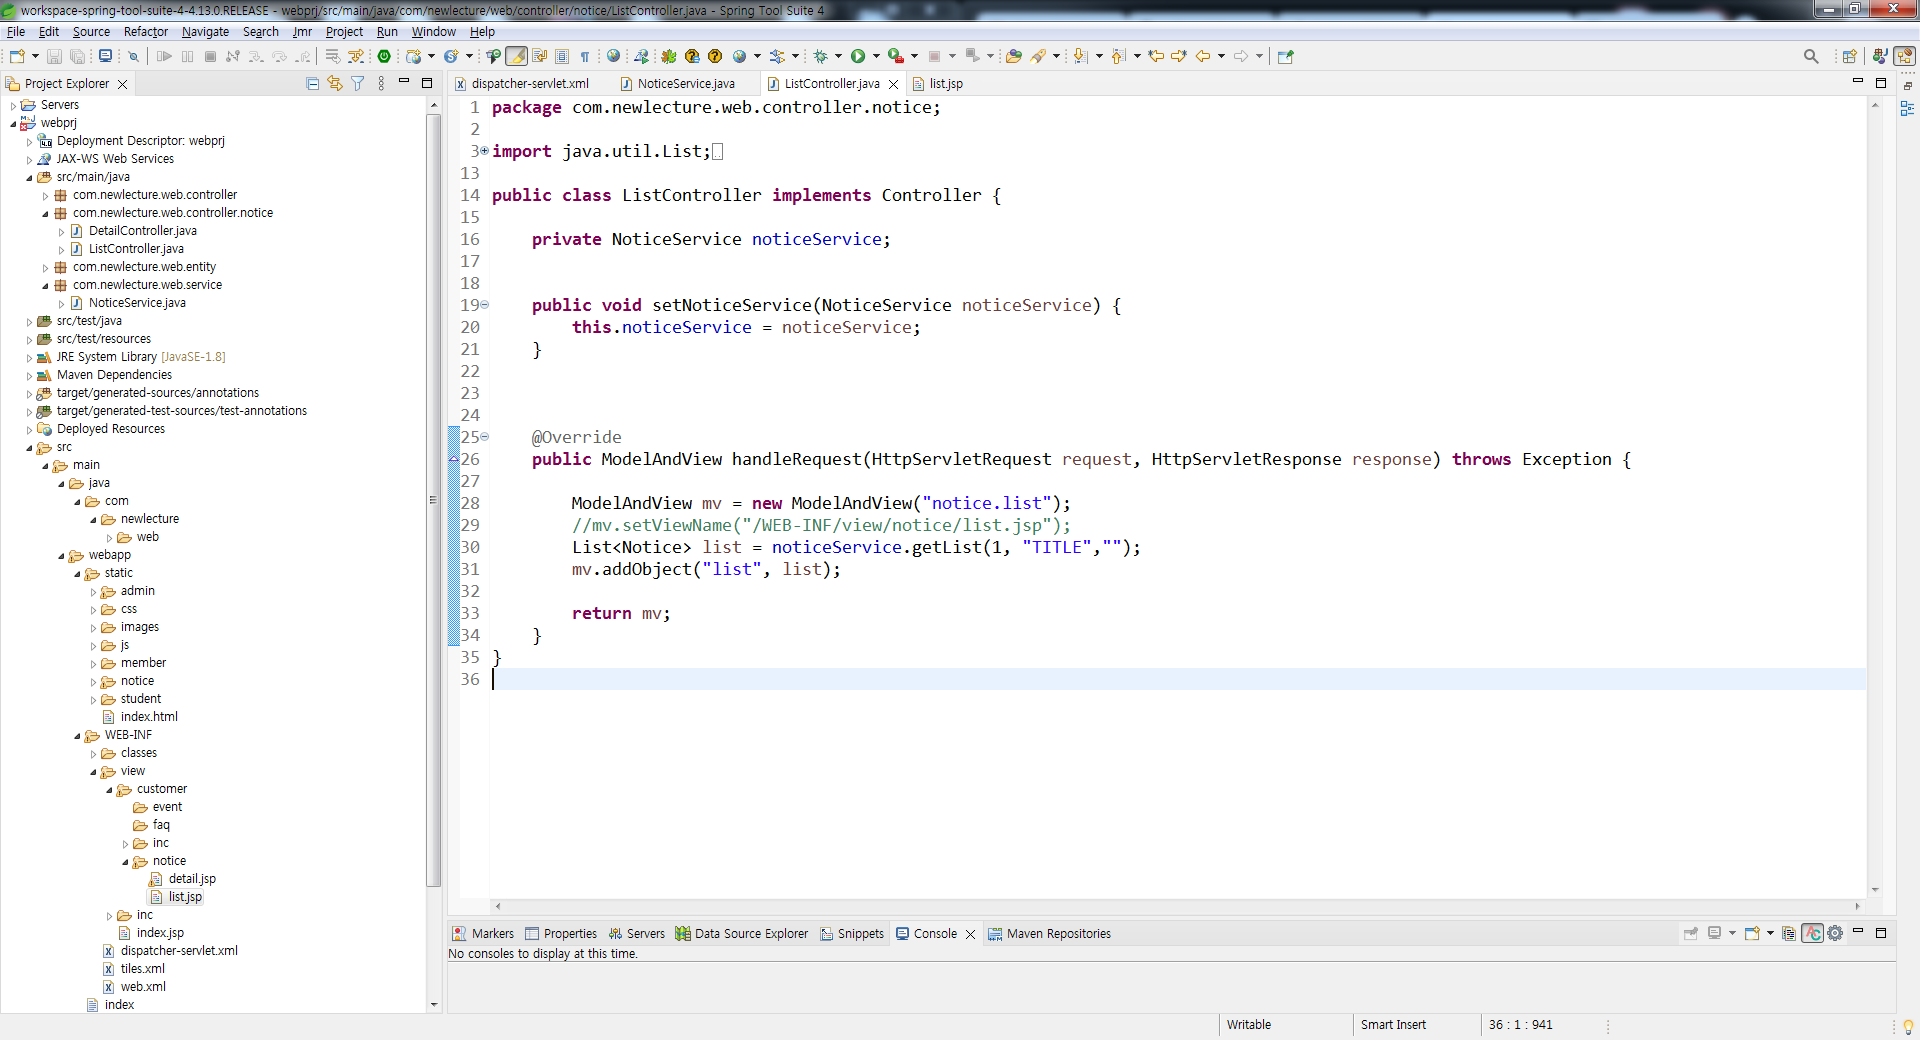Open the Run dropdown arrow

876,56
